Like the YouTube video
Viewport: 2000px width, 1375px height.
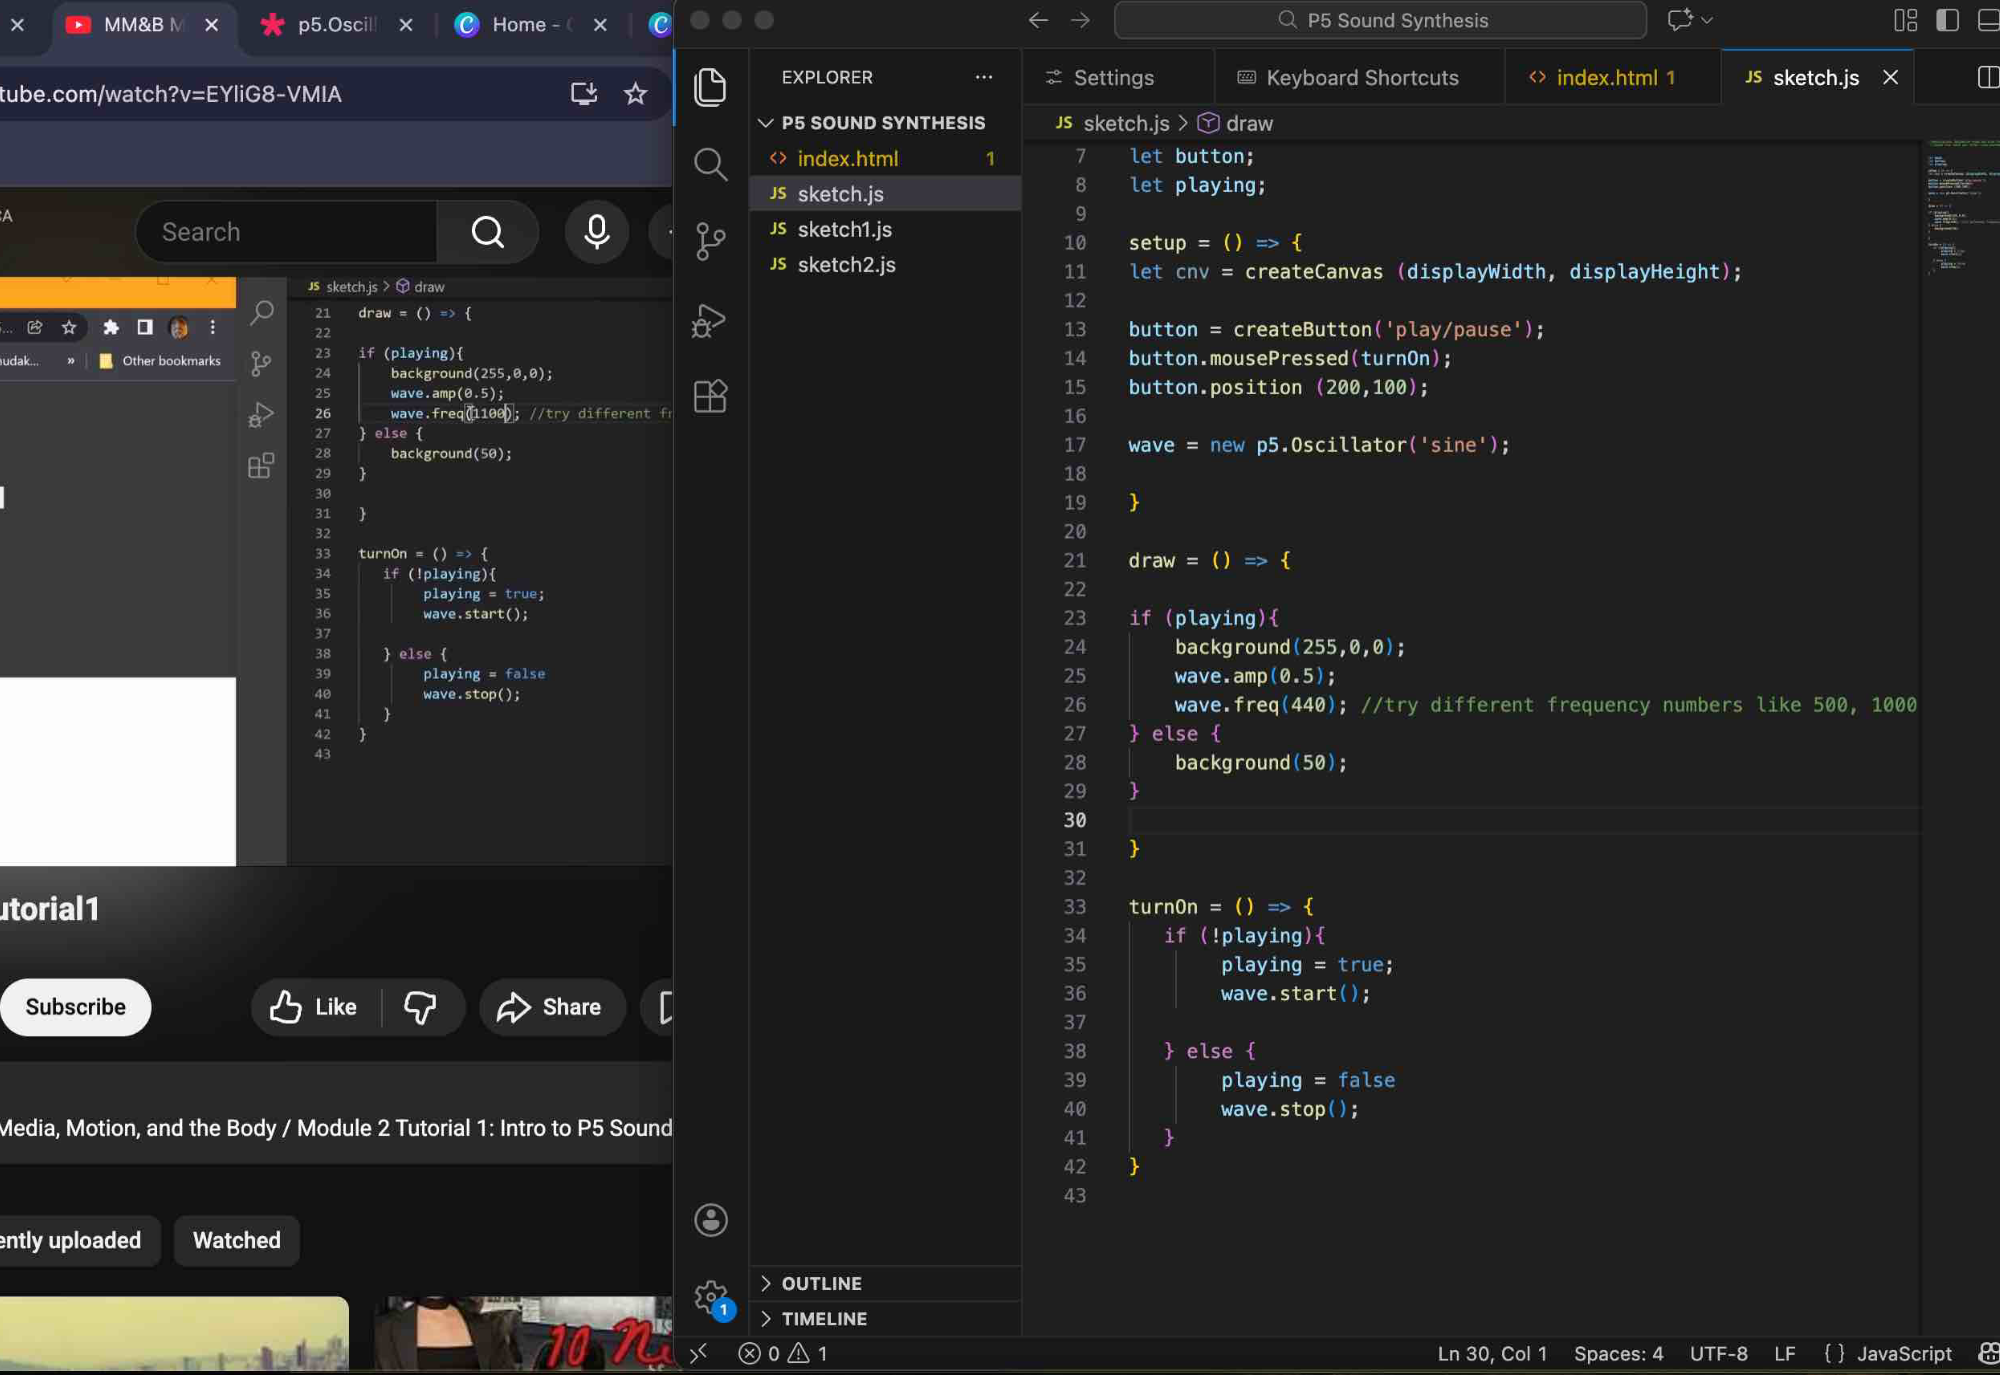tap(315, 1007)
